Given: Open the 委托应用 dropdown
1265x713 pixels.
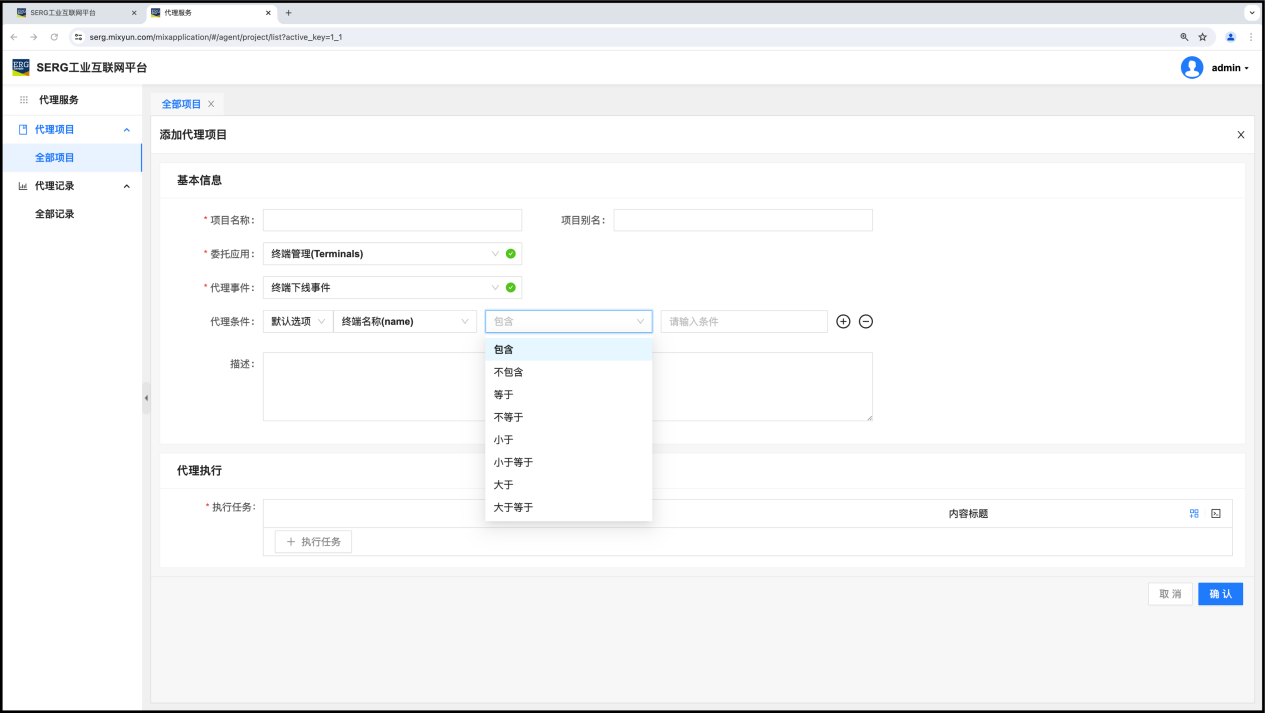Looking at the screenshot, I should (384, 254).
